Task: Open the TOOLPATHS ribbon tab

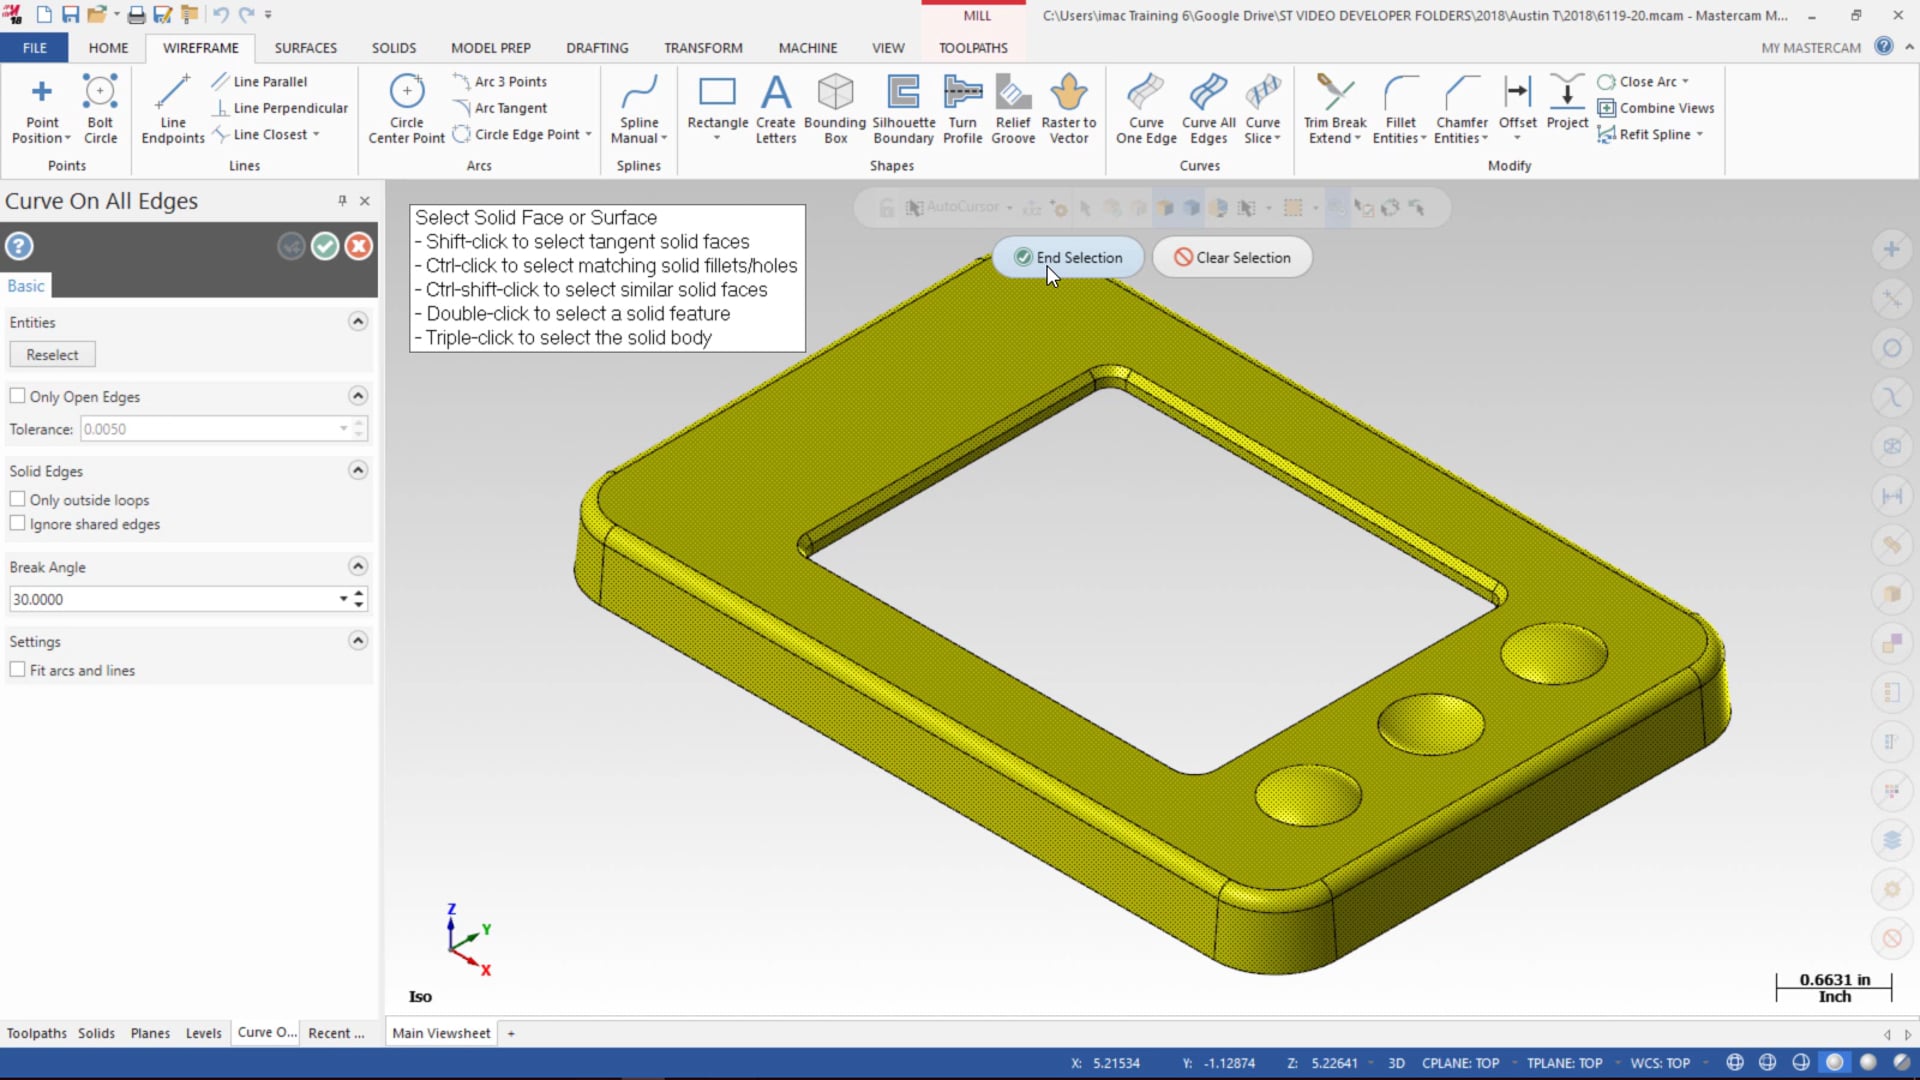Action: (972, 47)
